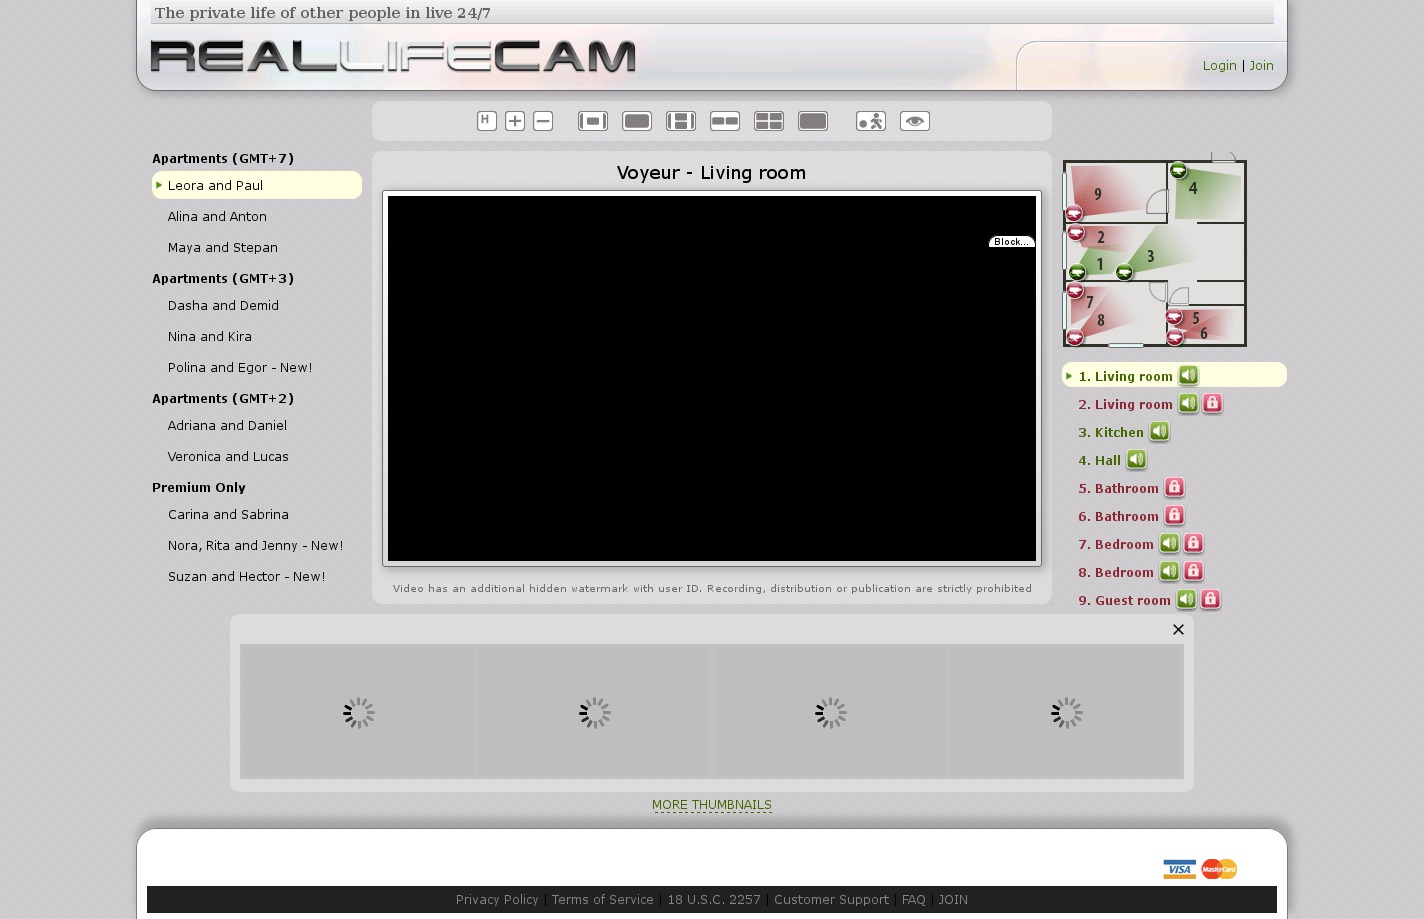Viewport: 1424px width, 919px height.
Task: Toggle sound for 2. Living room
Action: [x=1188, y=403]
